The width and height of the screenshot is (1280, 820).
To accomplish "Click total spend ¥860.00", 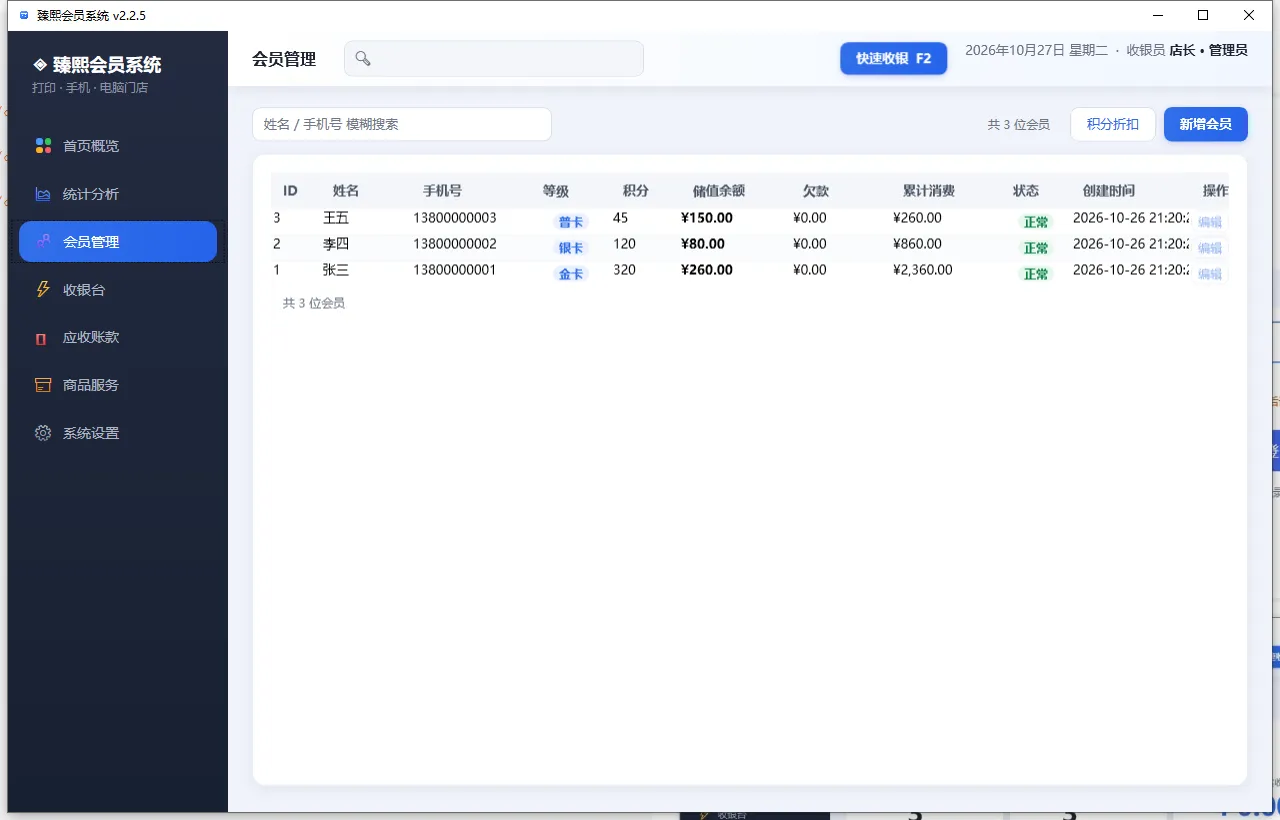I will (x=918, y=244).
